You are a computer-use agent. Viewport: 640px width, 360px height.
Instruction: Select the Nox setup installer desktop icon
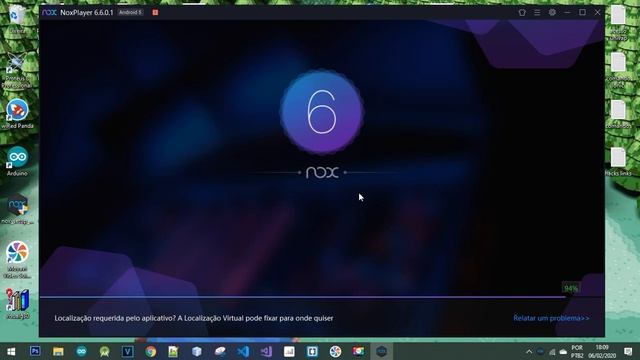coord(17,209)
